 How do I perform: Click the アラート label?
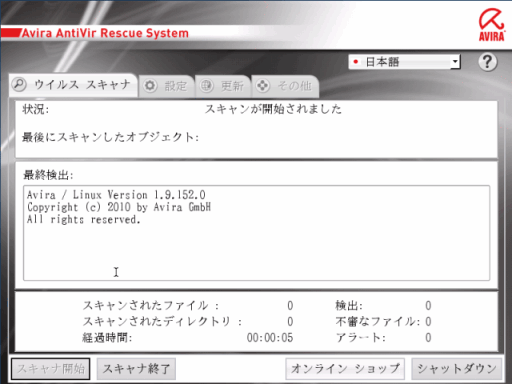[361, 338]
